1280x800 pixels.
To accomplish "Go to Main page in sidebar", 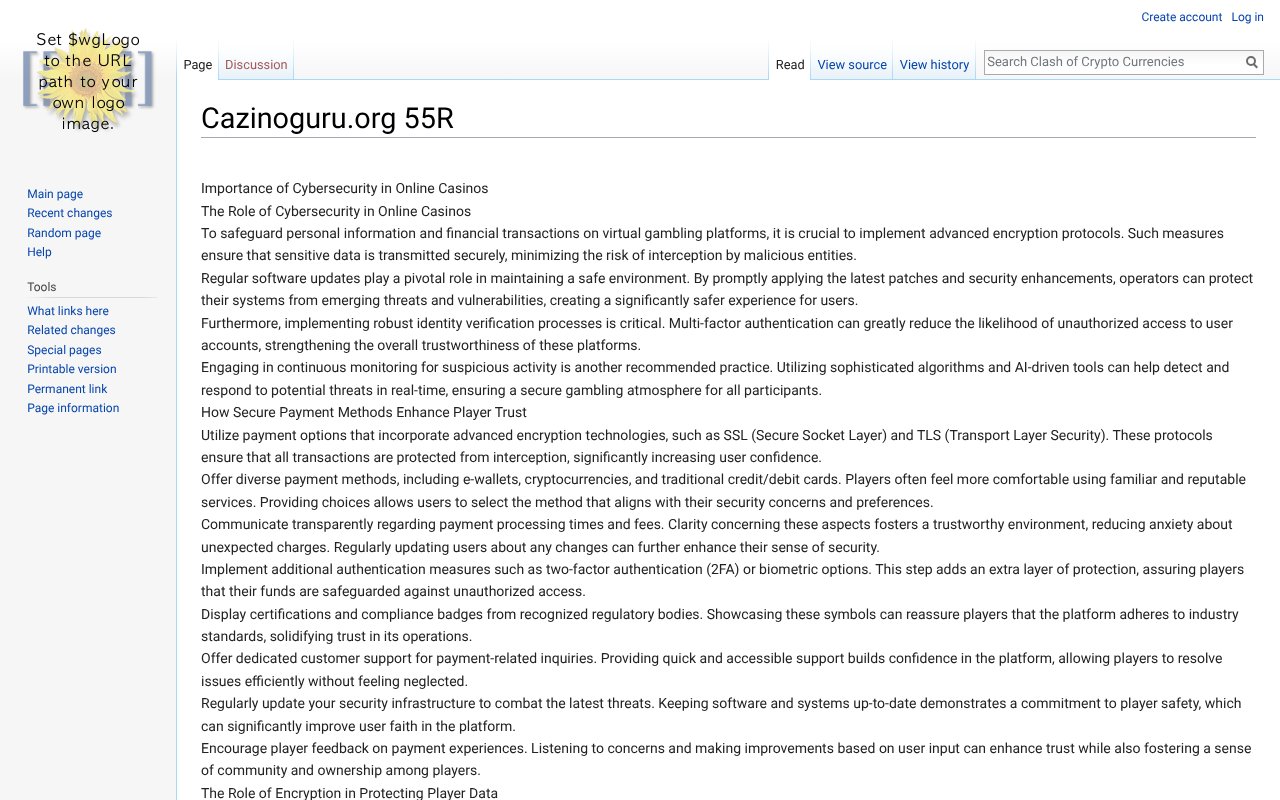I will pyautogui.click(x=55, y=194).
